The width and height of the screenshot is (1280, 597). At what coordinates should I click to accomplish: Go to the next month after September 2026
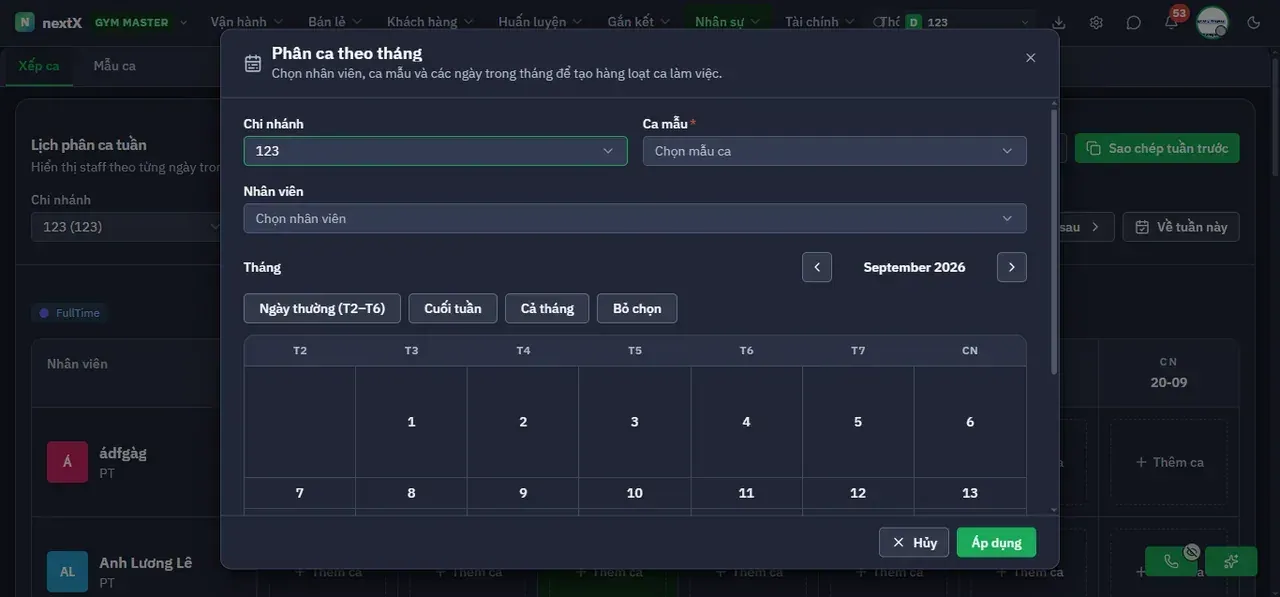point(1012,267)
